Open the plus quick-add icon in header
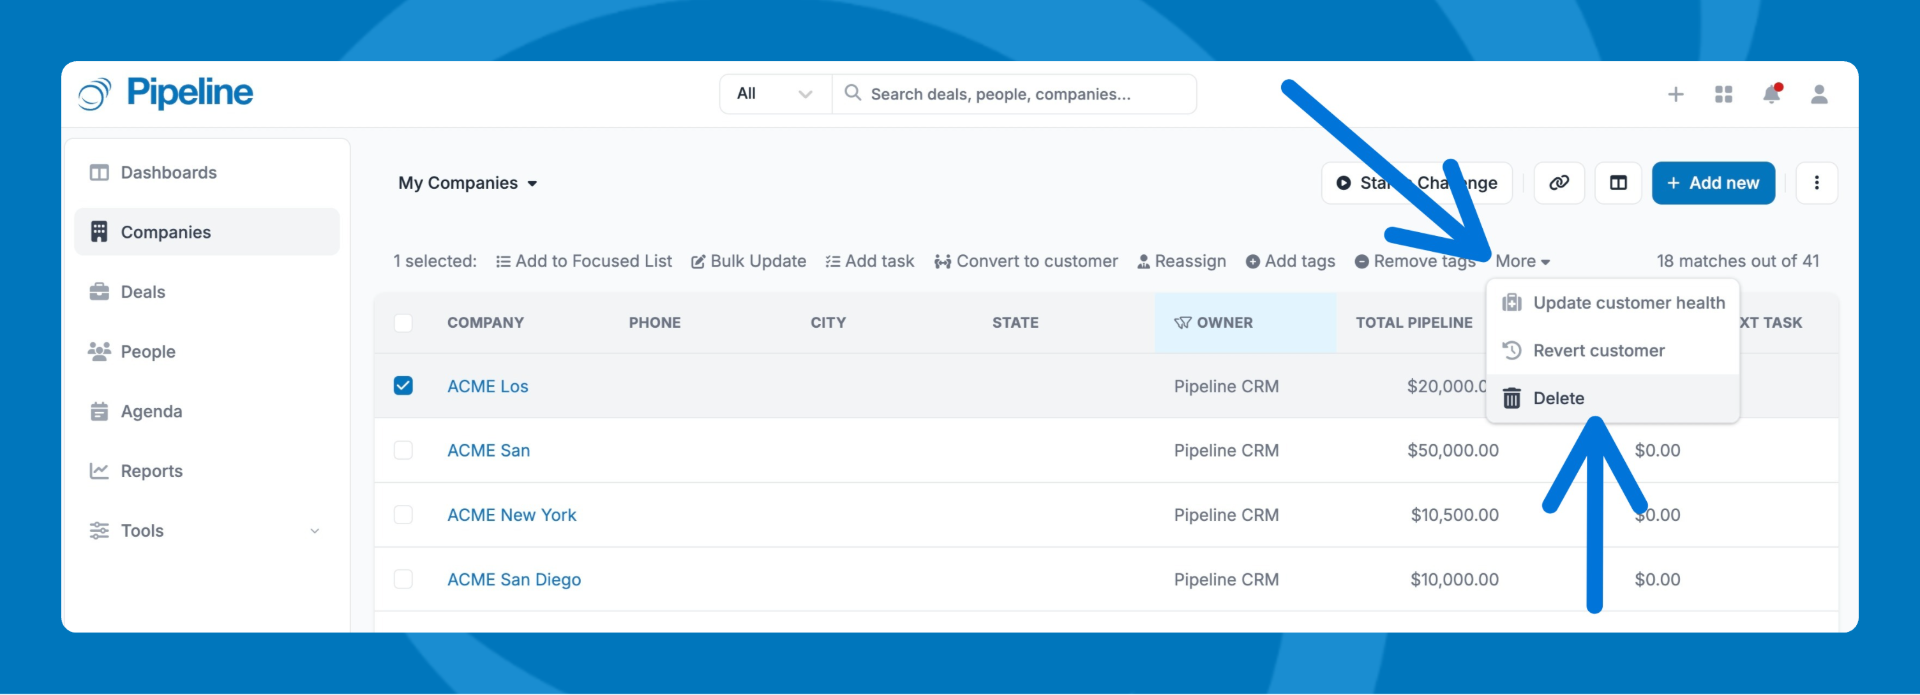 (x=1676, y=94)
